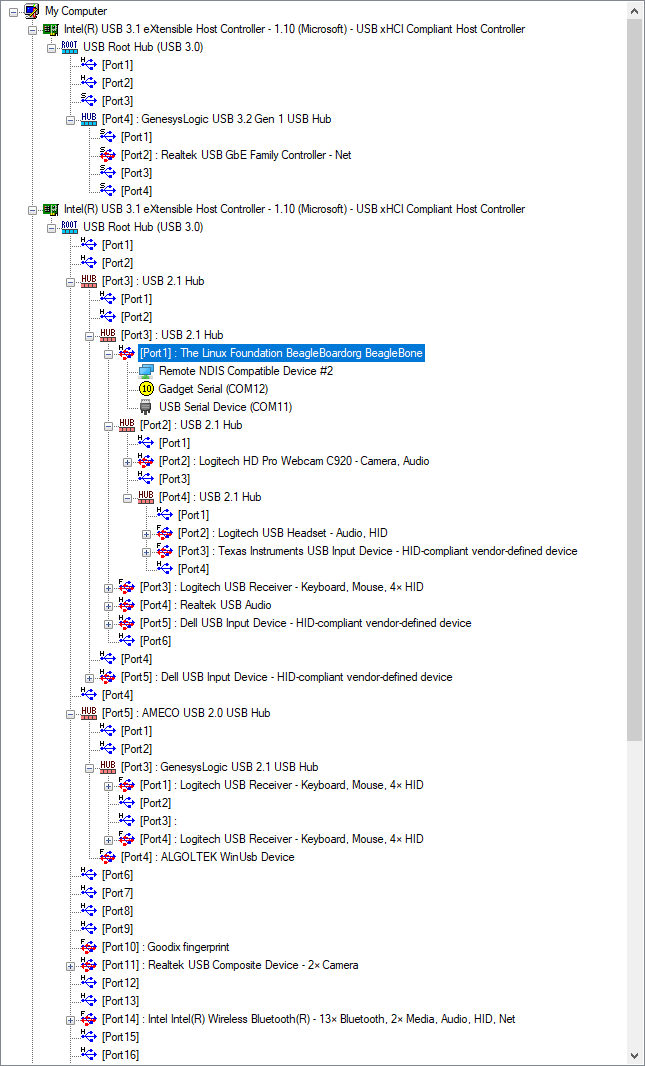Select [Port15] in the tree
This screenshot has width=645, height=1066.
point(120,1037)
